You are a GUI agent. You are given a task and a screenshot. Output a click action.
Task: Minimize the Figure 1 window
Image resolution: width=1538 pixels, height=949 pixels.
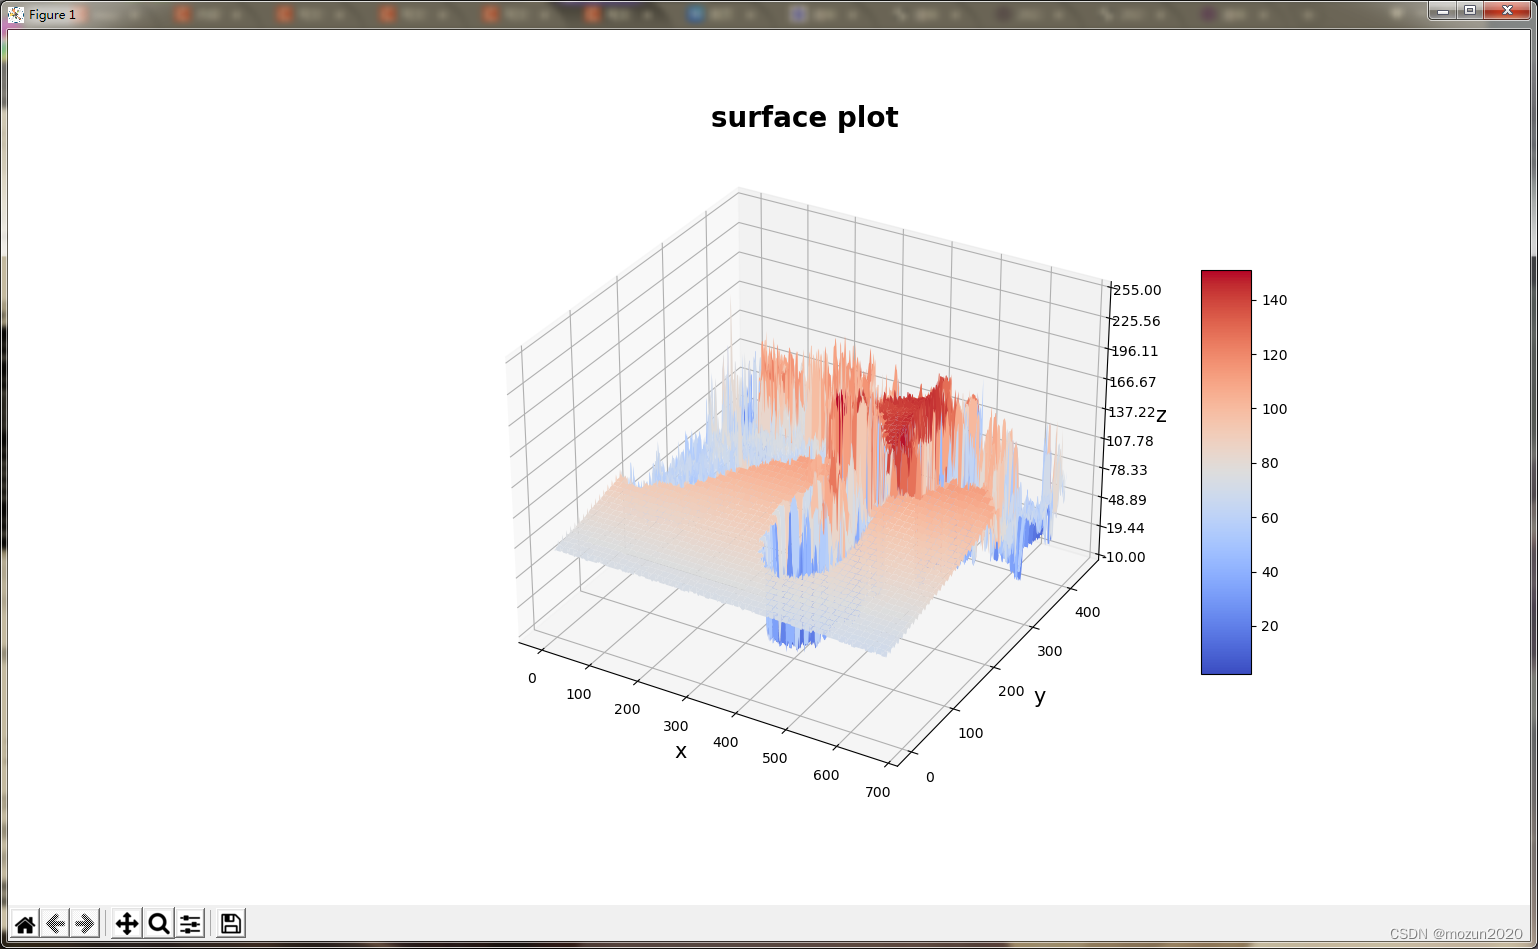click(1443, 11)
